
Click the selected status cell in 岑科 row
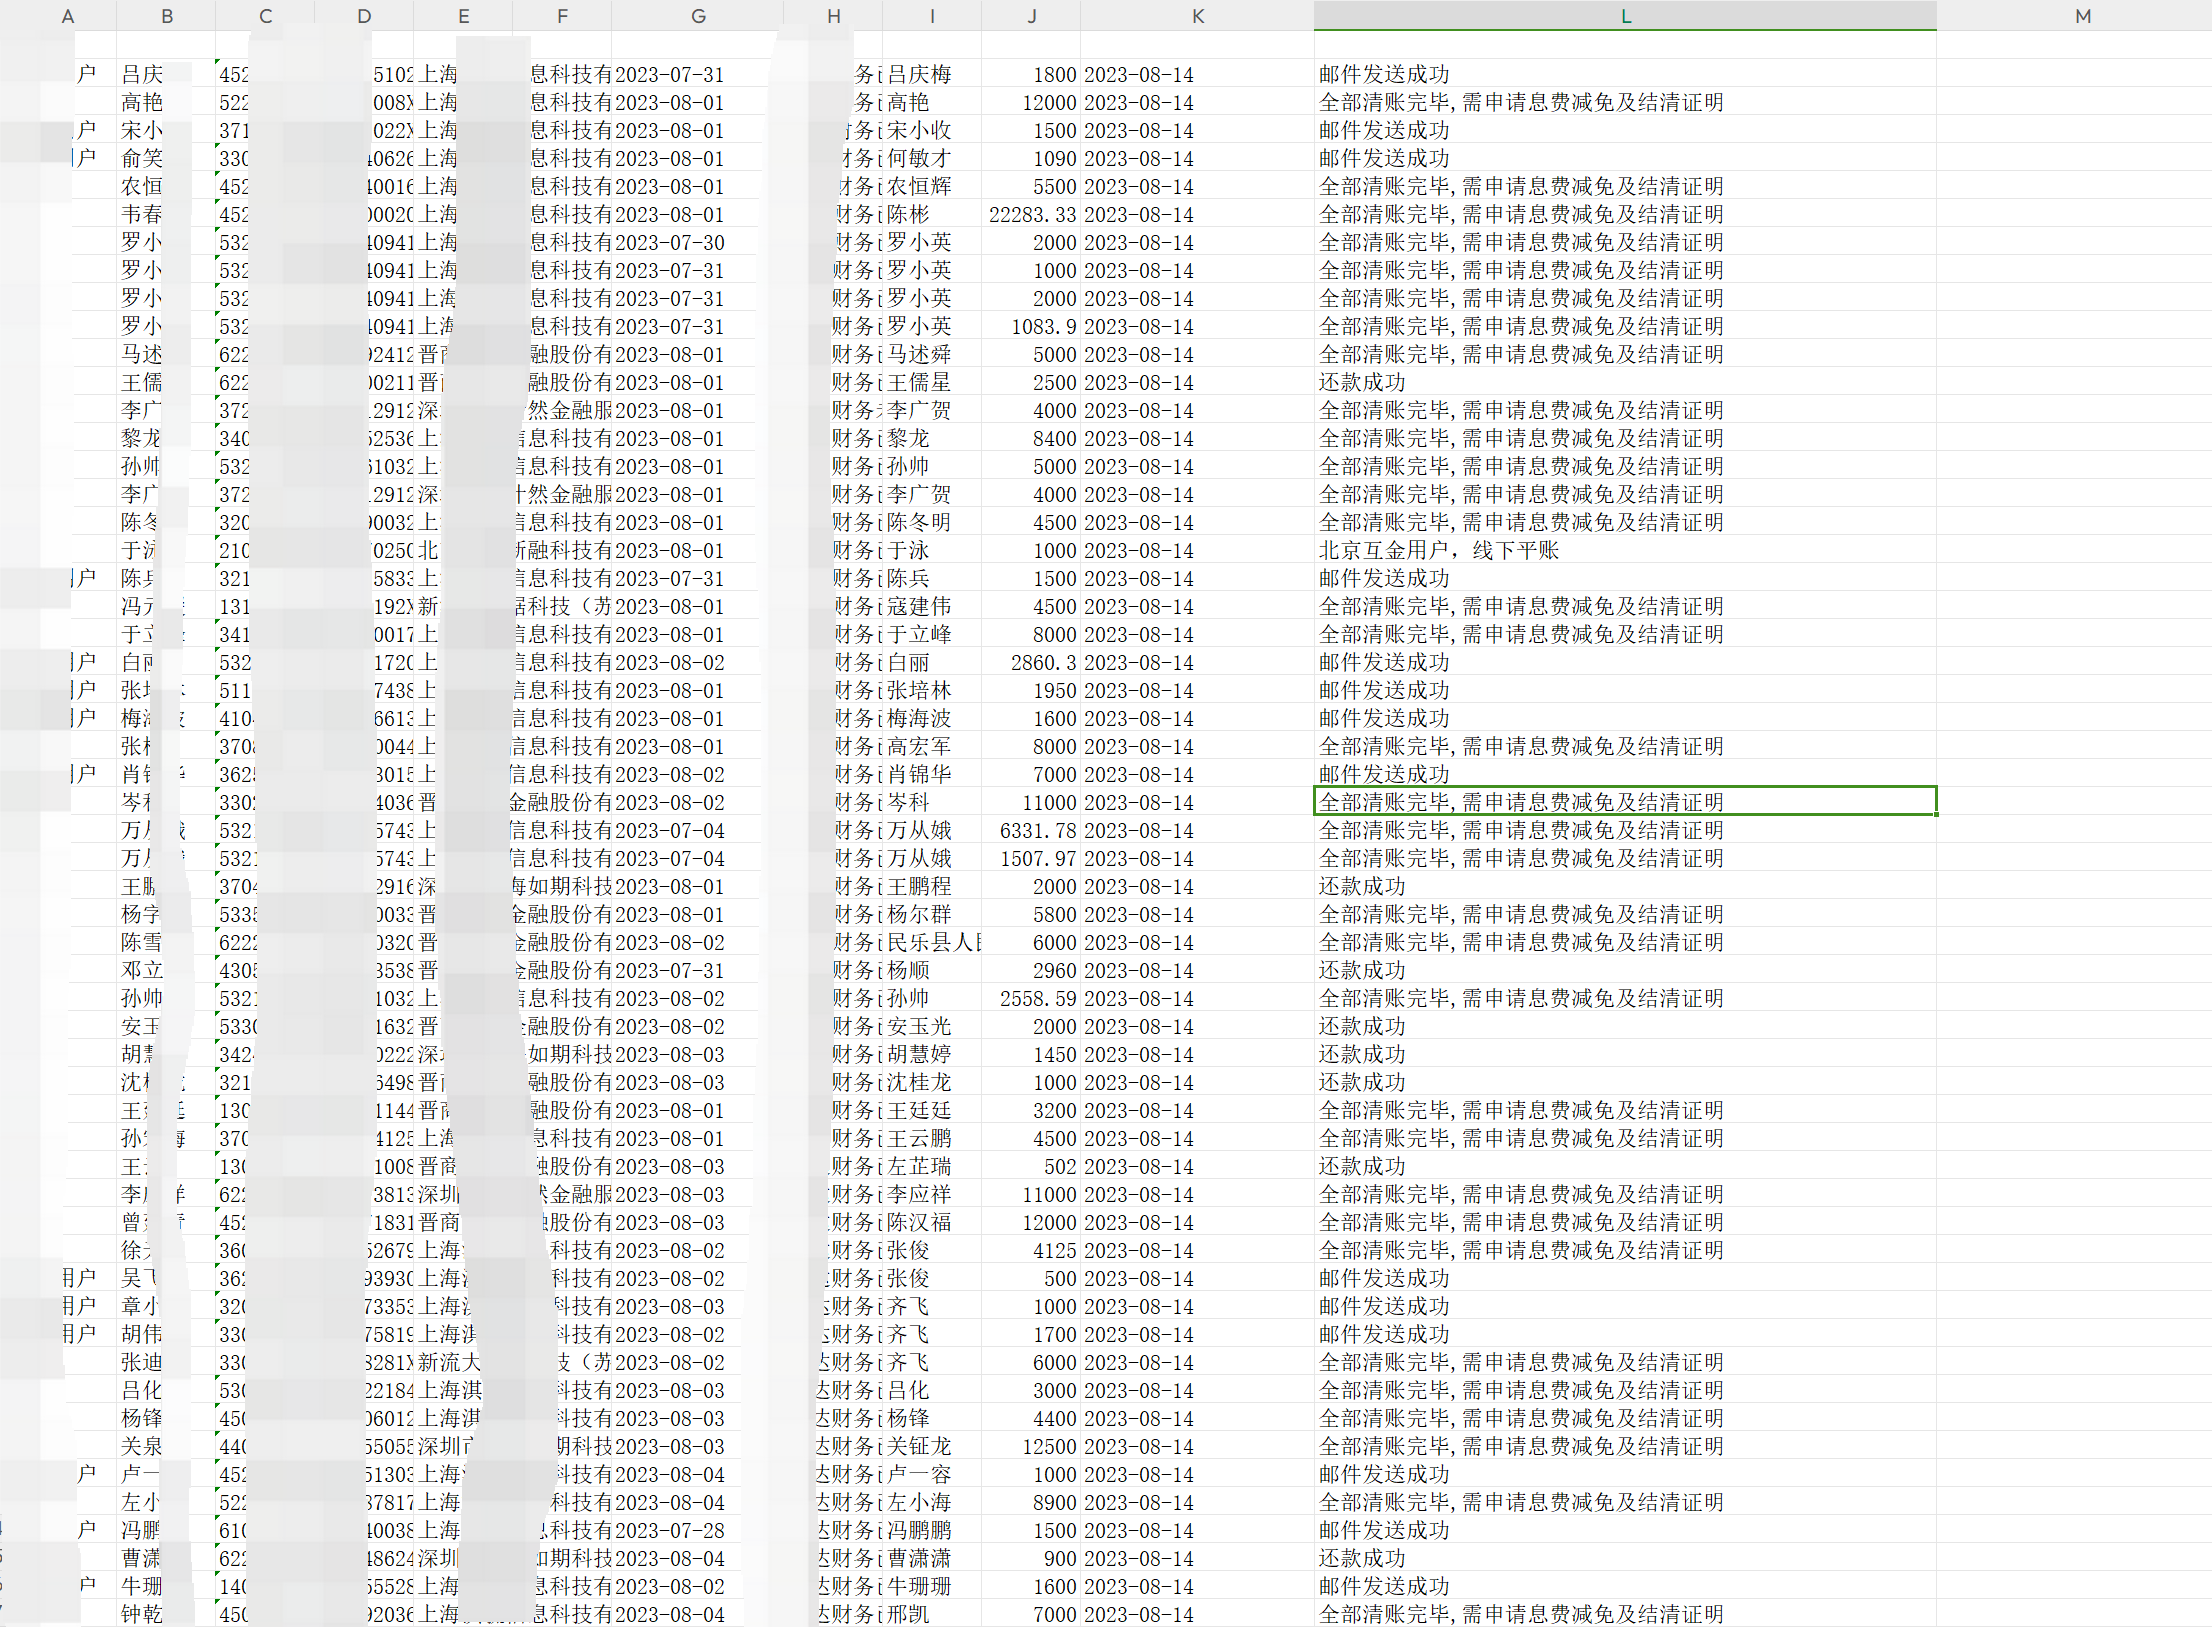tap(1625, 802)
